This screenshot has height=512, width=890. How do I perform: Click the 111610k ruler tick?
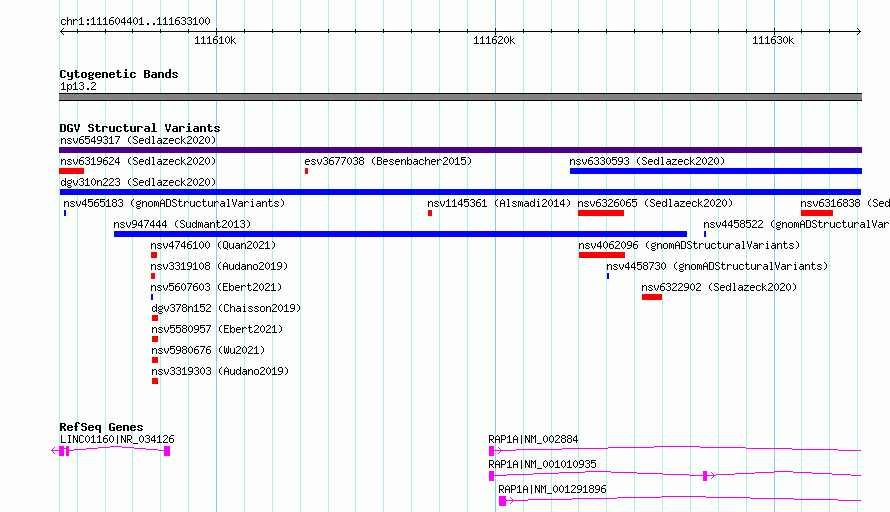click(x=216, y=40)
